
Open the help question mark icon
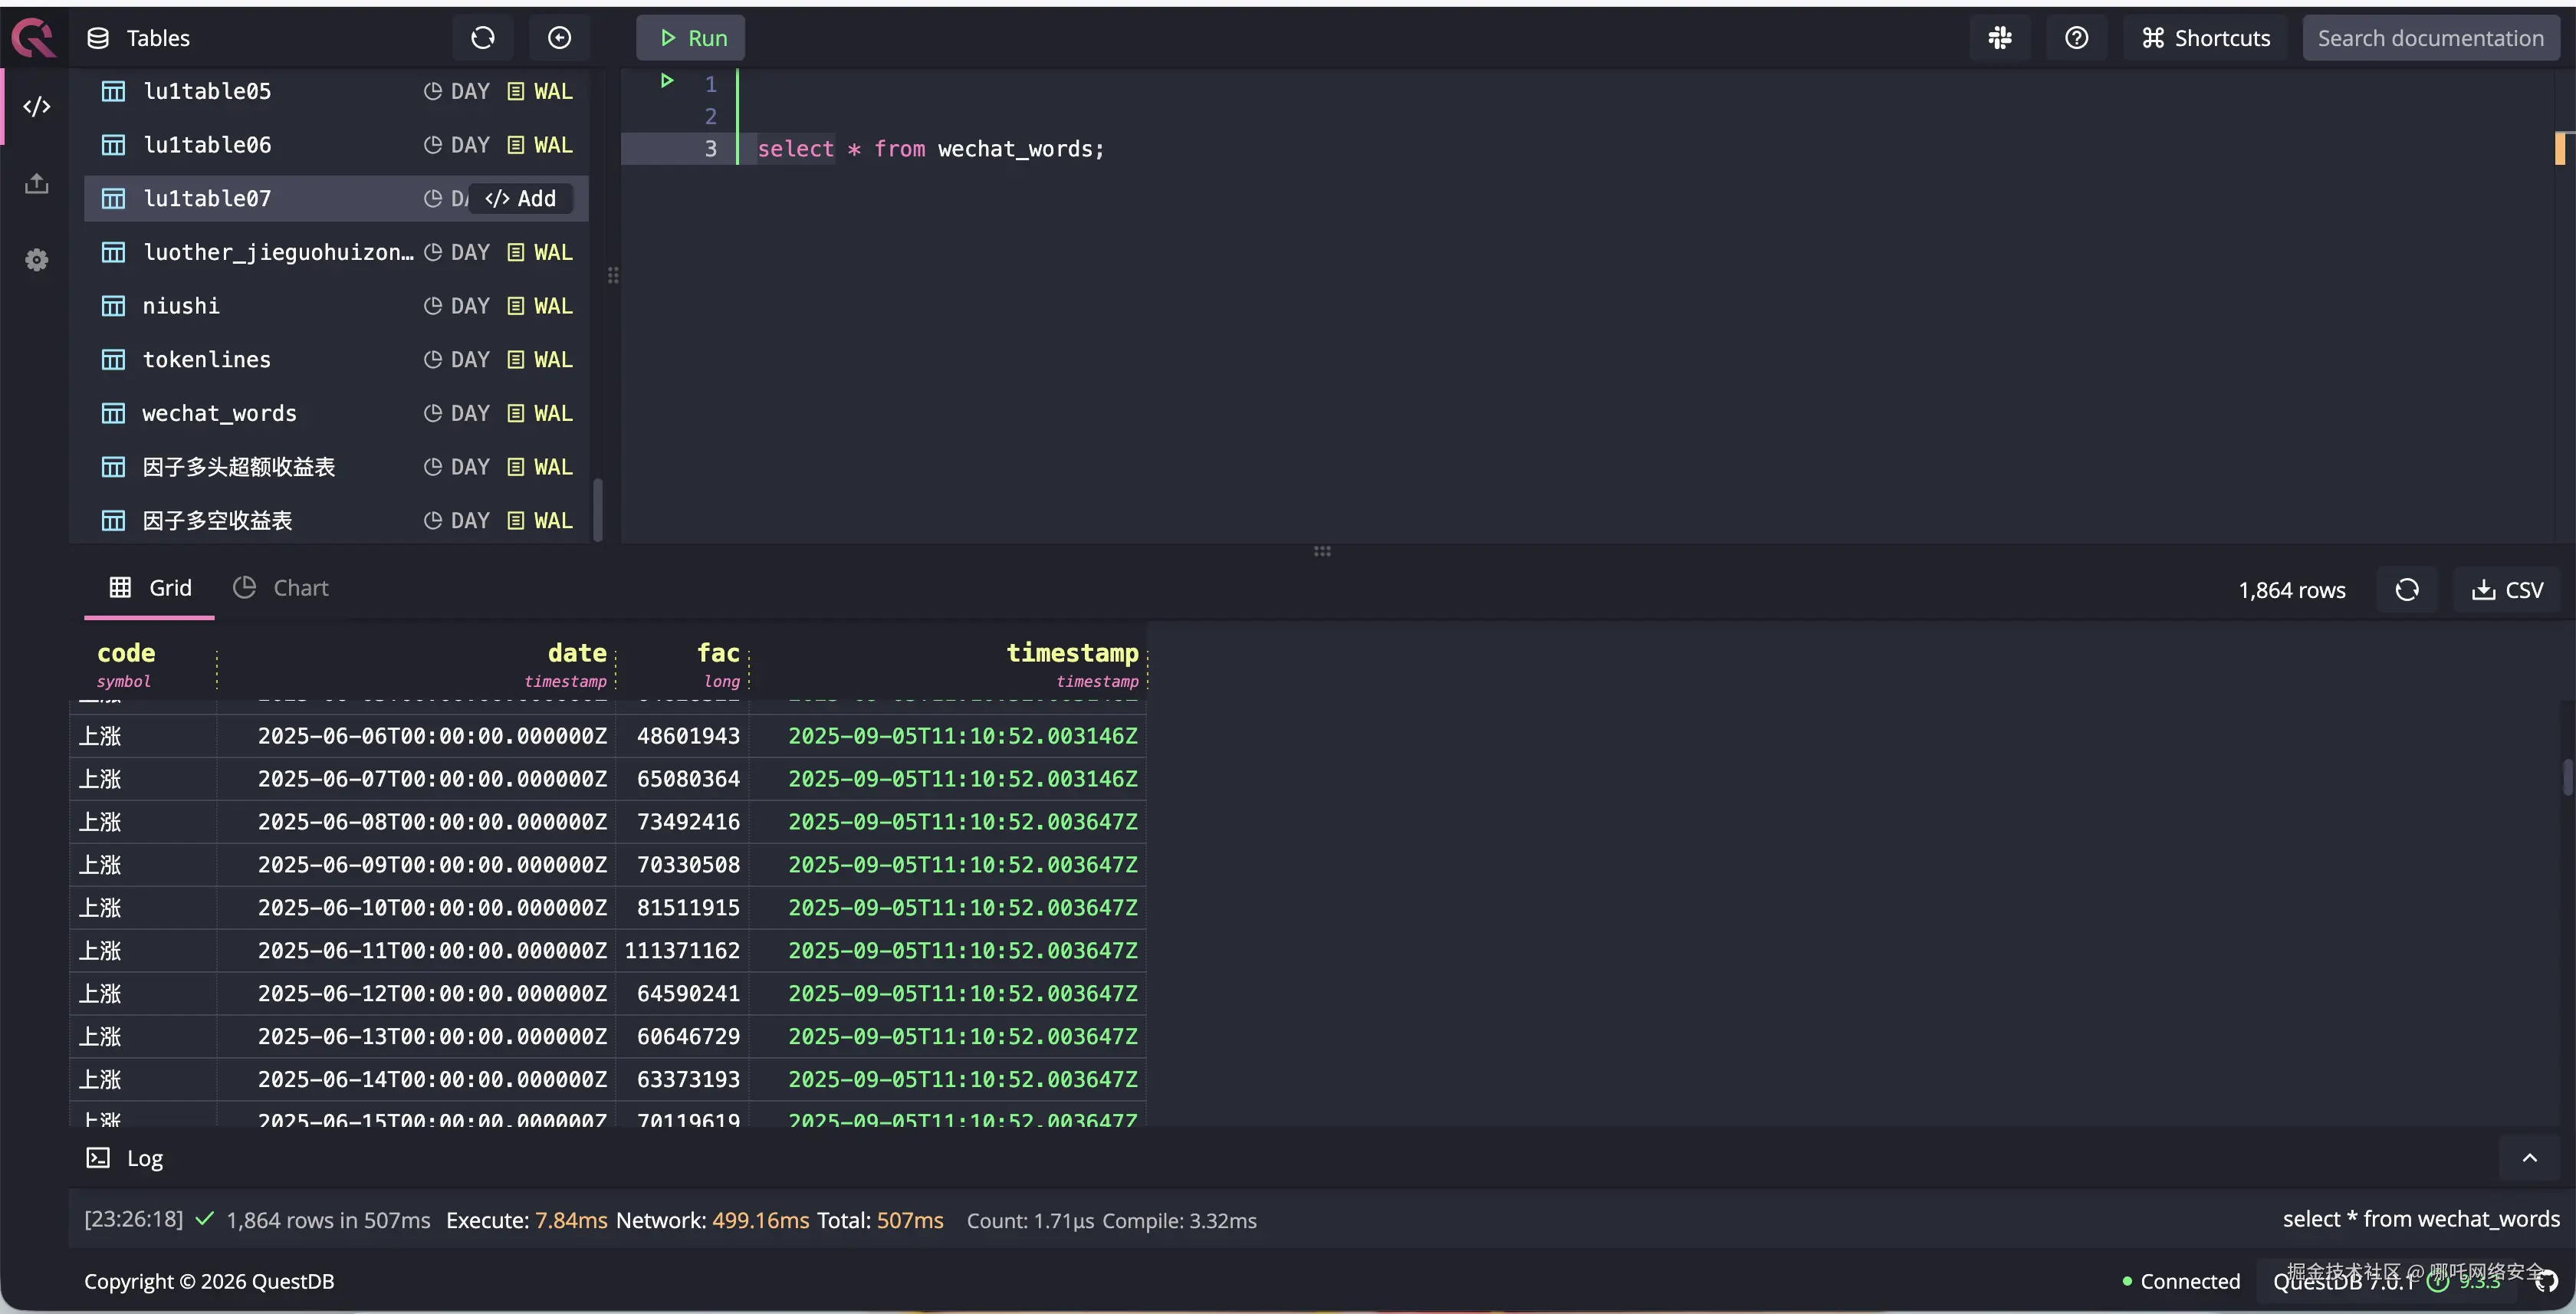[2076, 38]
